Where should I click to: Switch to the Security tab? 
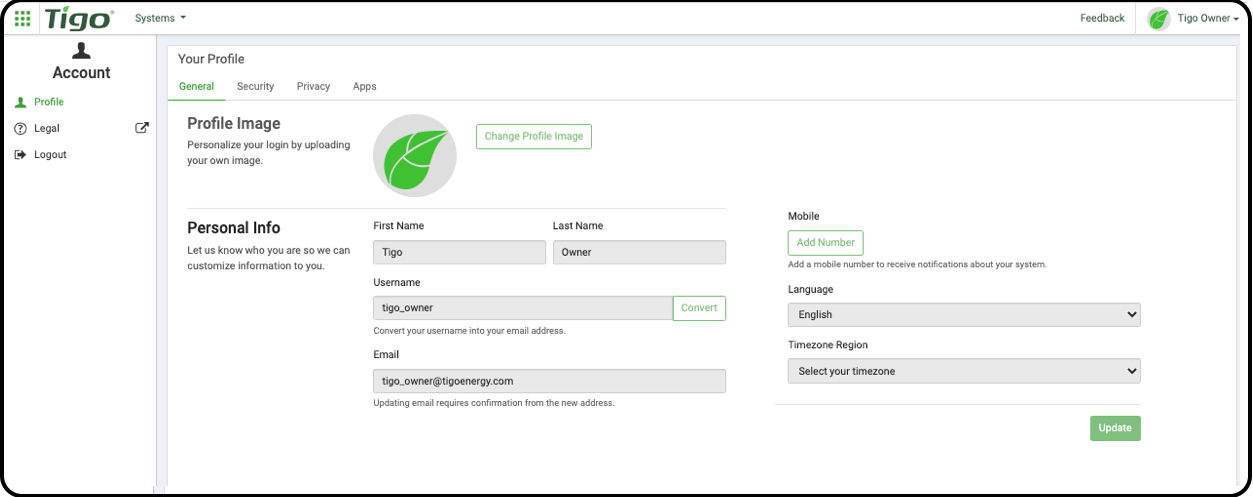tap(255, 86)
